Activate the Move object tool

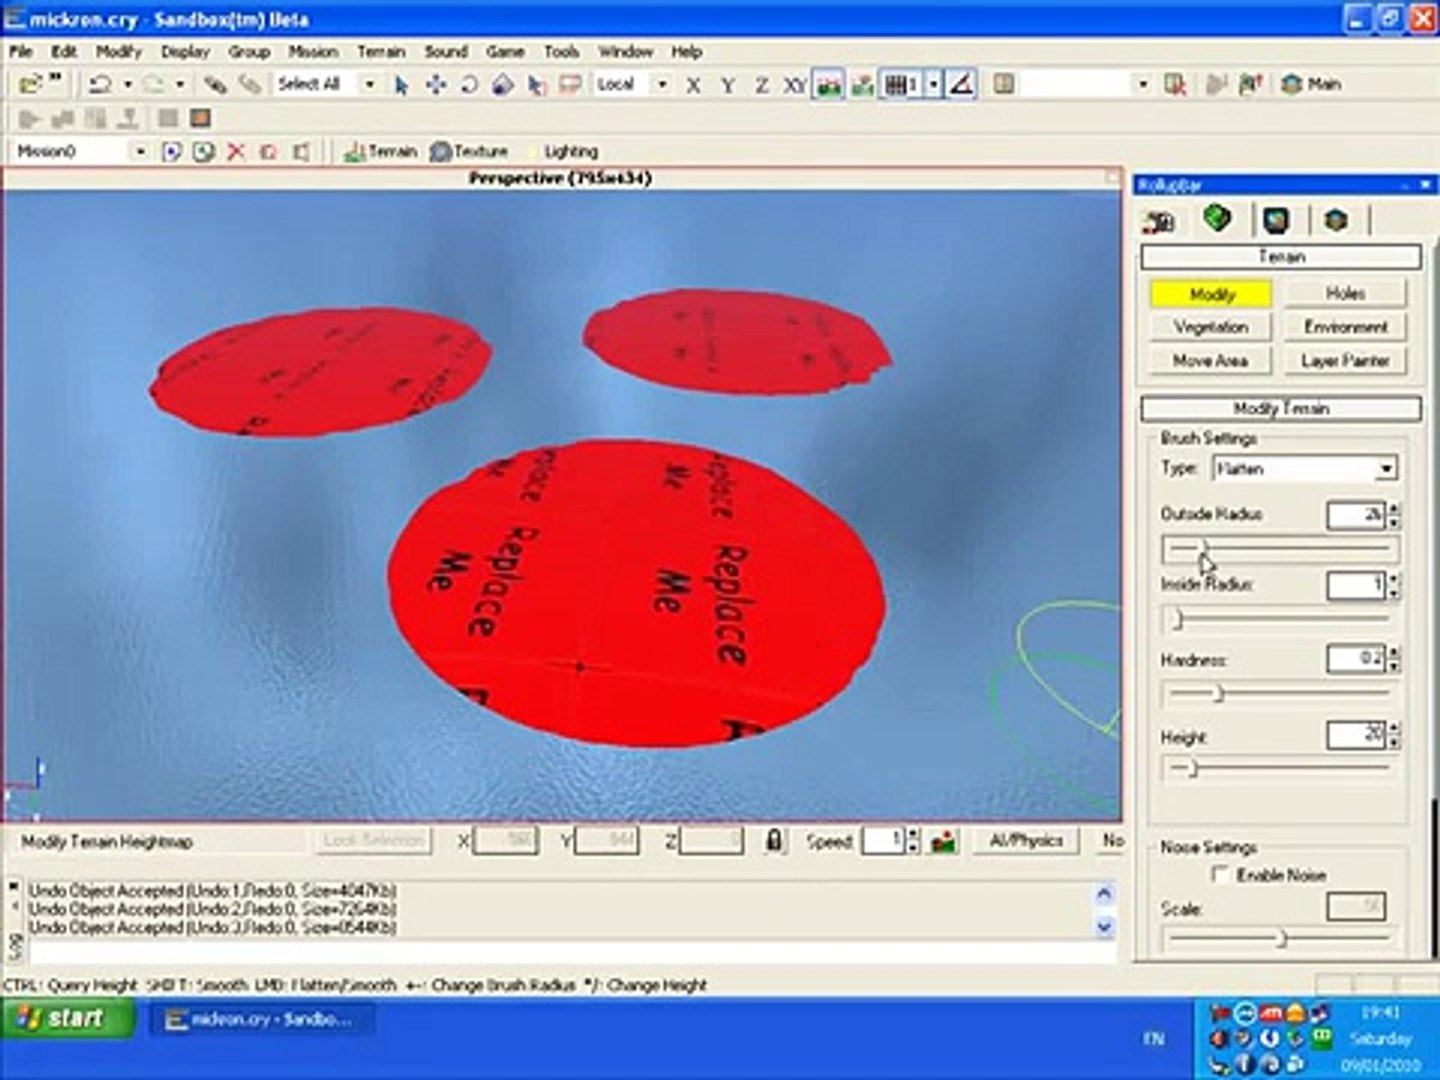coord(436,85)
